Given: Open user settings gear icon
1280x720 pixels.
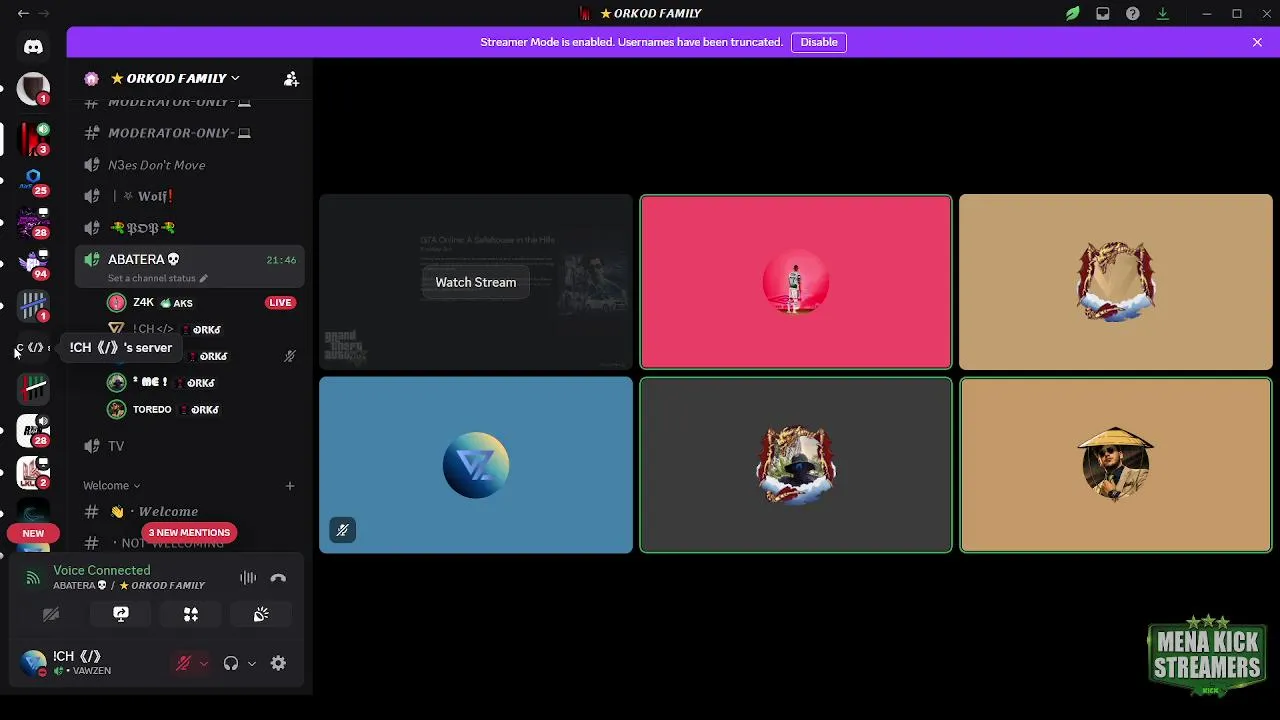Looking at the screenshot, I should point(278,663).
